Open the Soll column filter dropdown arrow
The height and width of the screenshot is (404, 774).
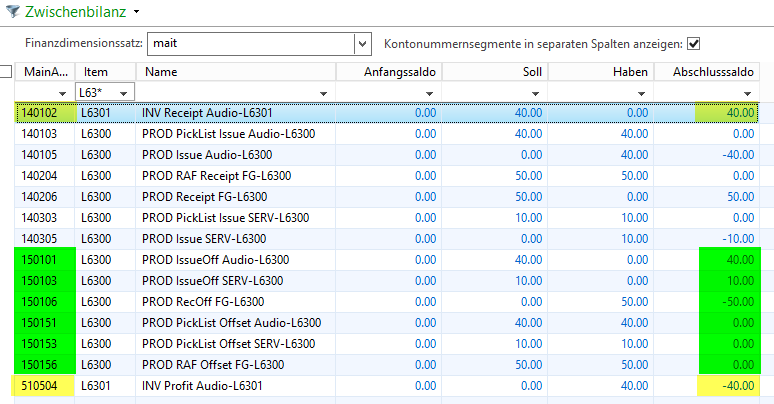tap(535, 93)
